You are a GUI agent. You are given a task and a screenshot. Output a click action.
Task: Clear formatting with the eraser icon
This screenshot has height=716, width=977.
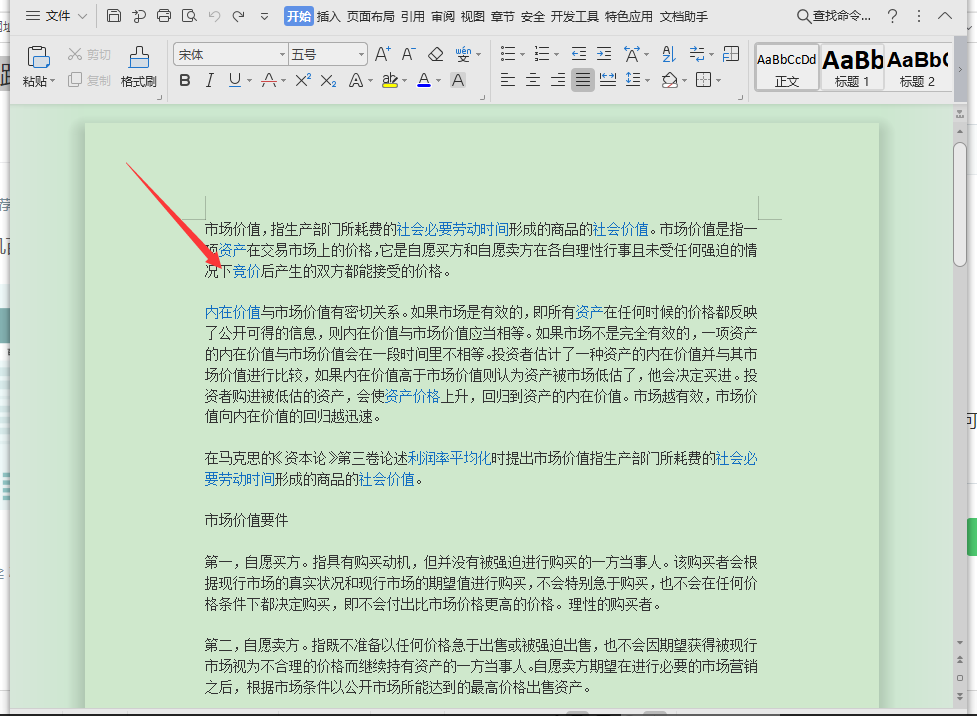[436, 54]
